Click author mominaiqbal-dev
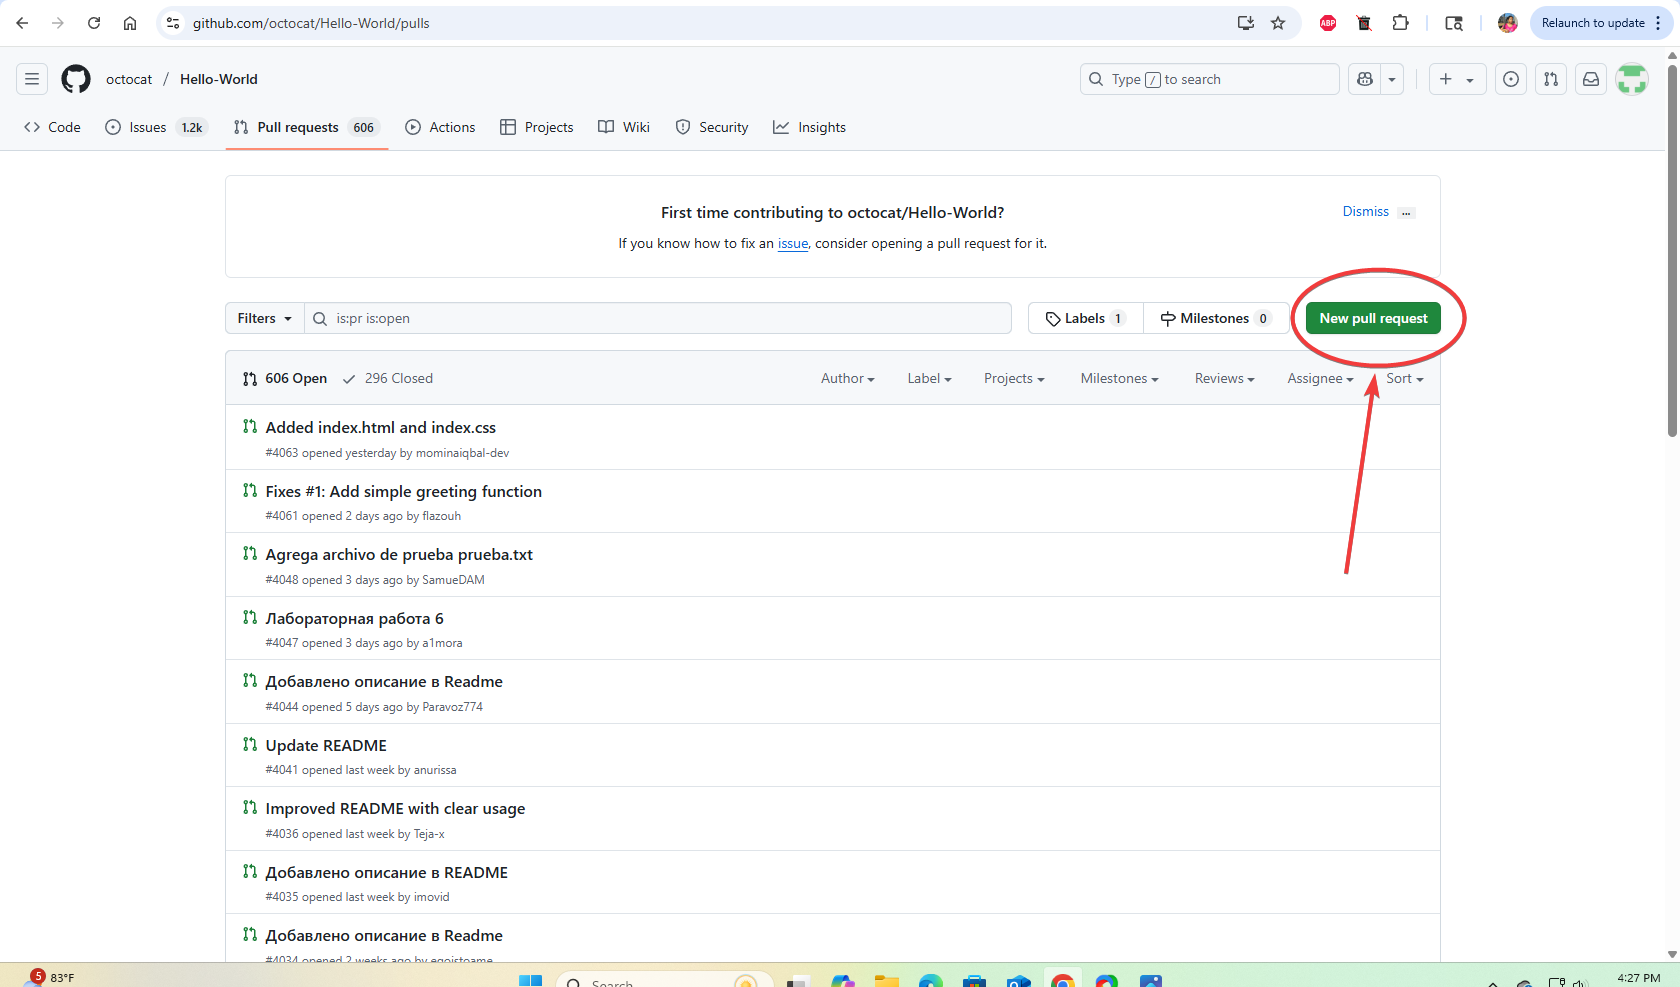Screen dimensions: 1680x987 pos(462,453)
